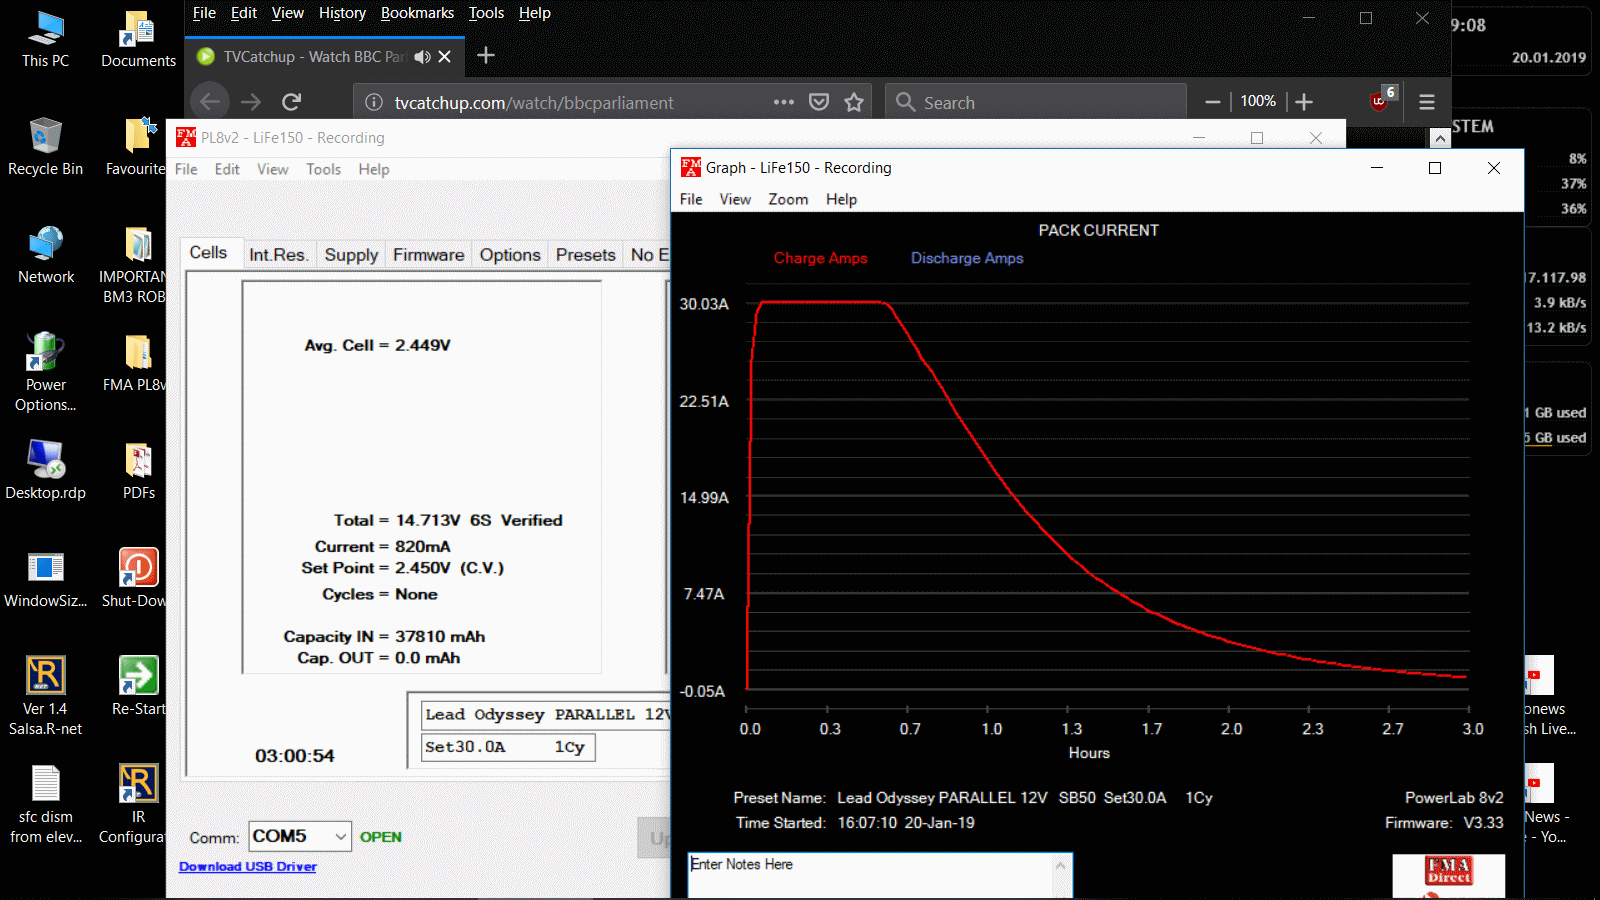Open the Firmware tab
This screenshot has height=900, width=1600.
[428, 255]
